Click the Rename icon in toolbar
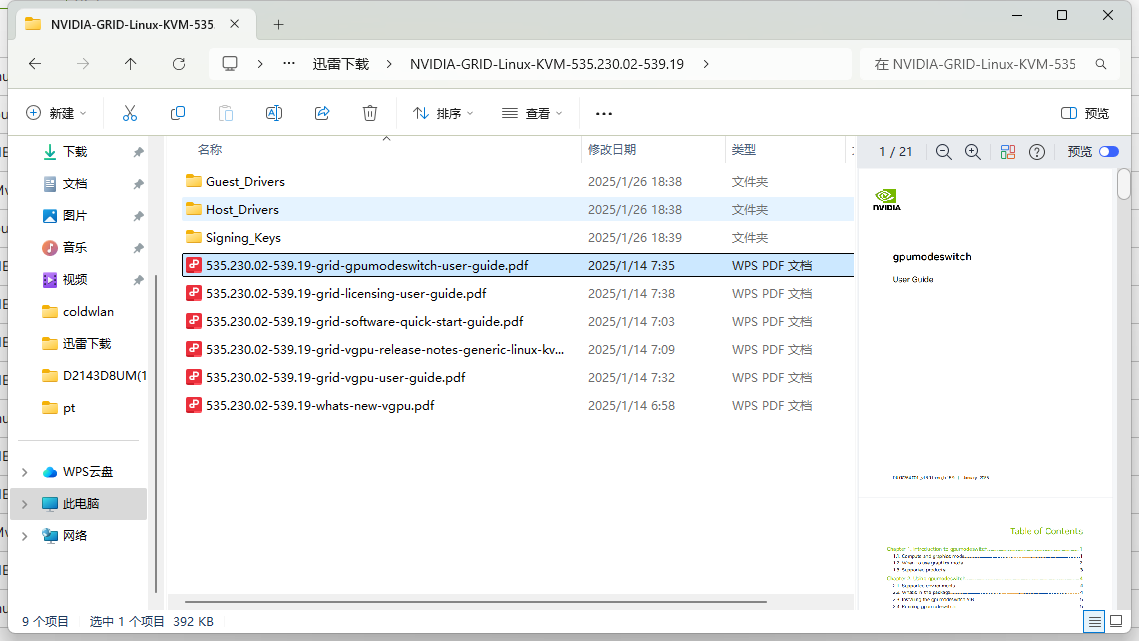 [x=273, y=114]
